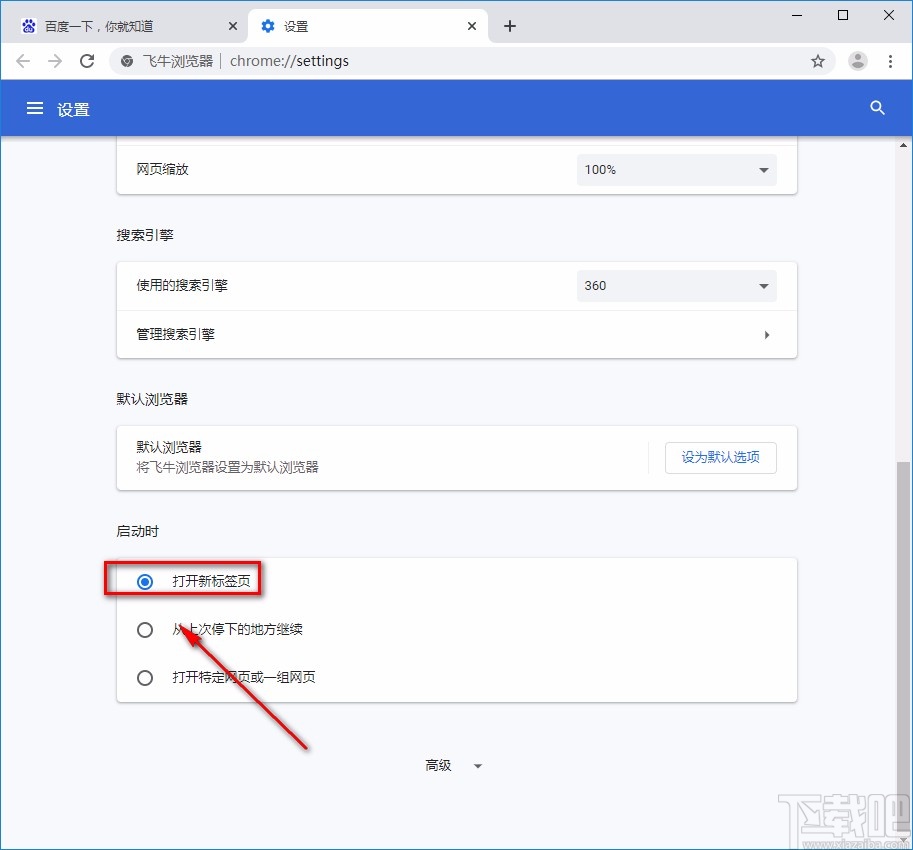Choose 打开特定网页或一组网页 startup option
Screen dimensions: 913x850
coord(145,677)
